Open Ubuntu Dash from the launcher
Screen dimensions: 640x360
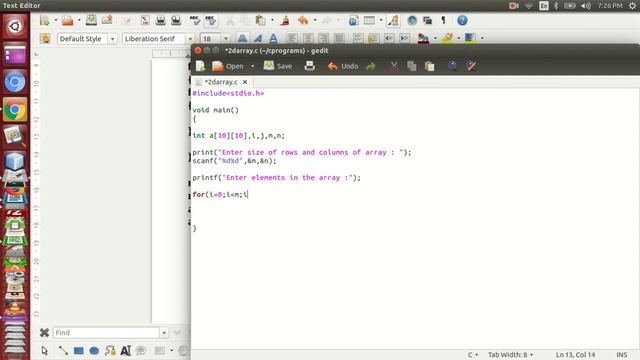pos(15,27)
